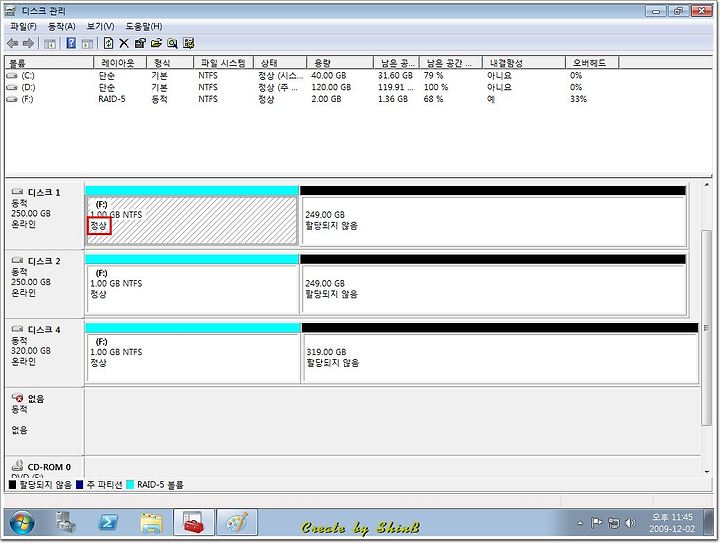Click the RAID-5 layout cell

(x=112, y=99)
